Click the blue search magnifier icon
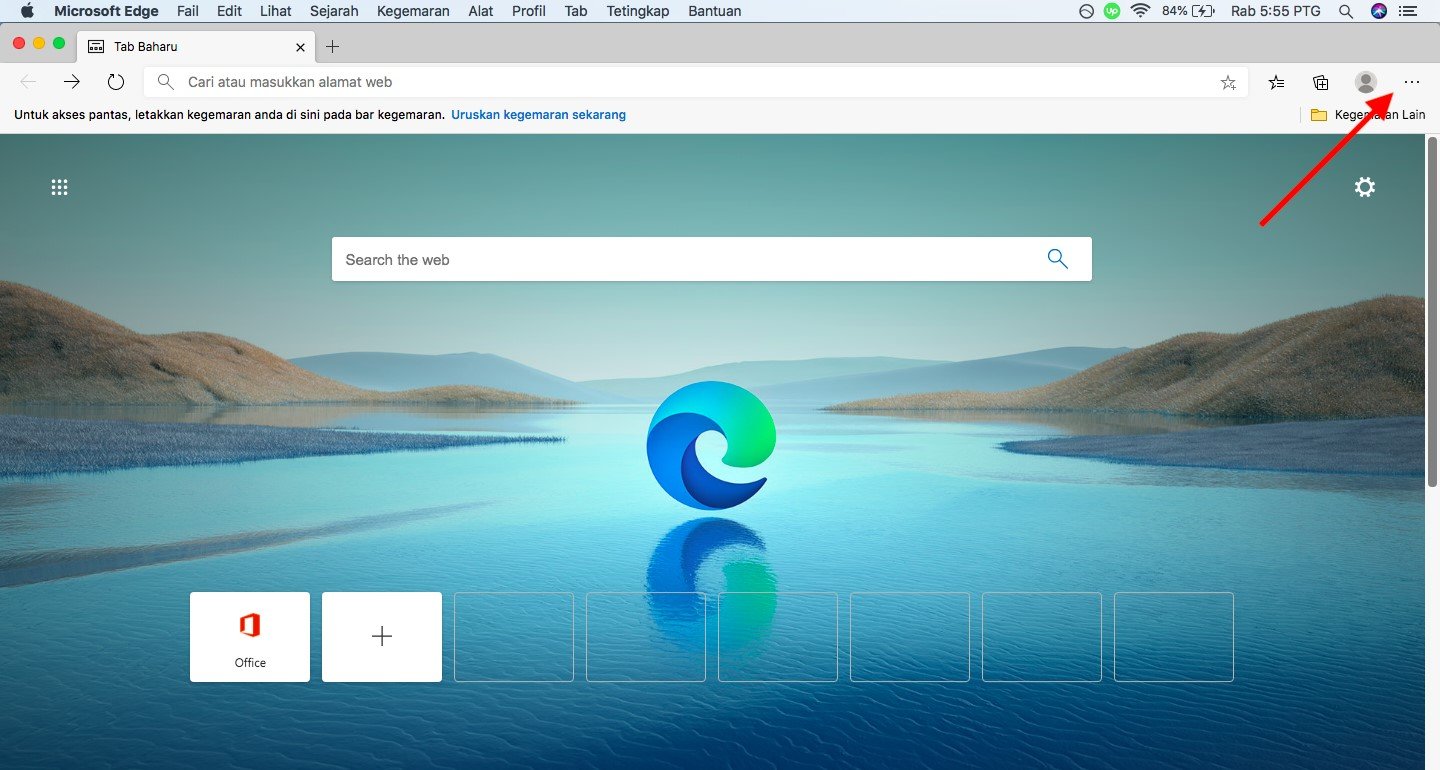This screenshot has height=770, width=1440. 1057,259
